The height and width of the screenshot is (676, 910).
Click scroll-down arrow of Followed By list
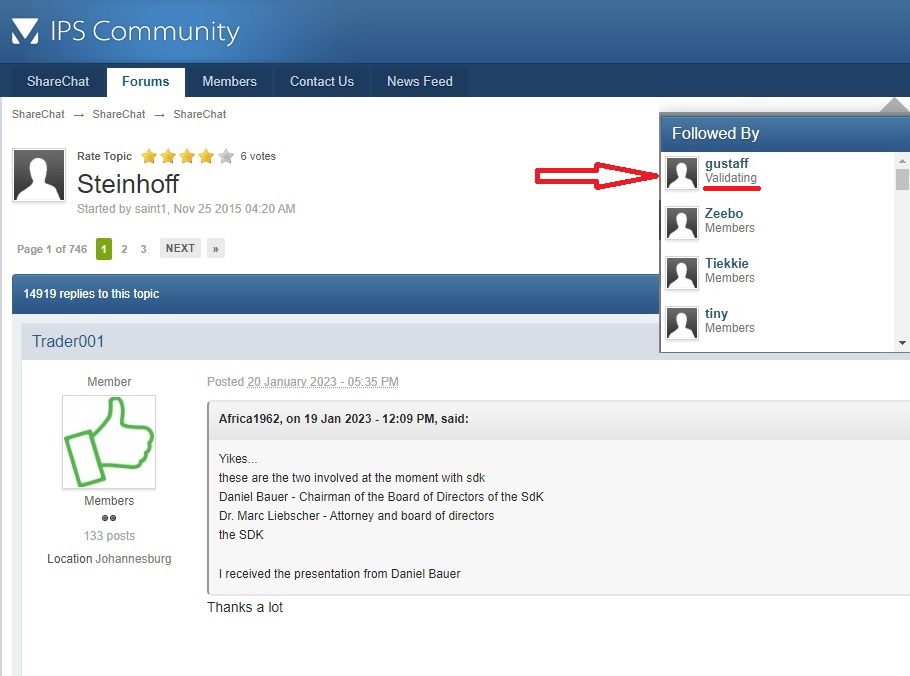click(x=902, y=343)
